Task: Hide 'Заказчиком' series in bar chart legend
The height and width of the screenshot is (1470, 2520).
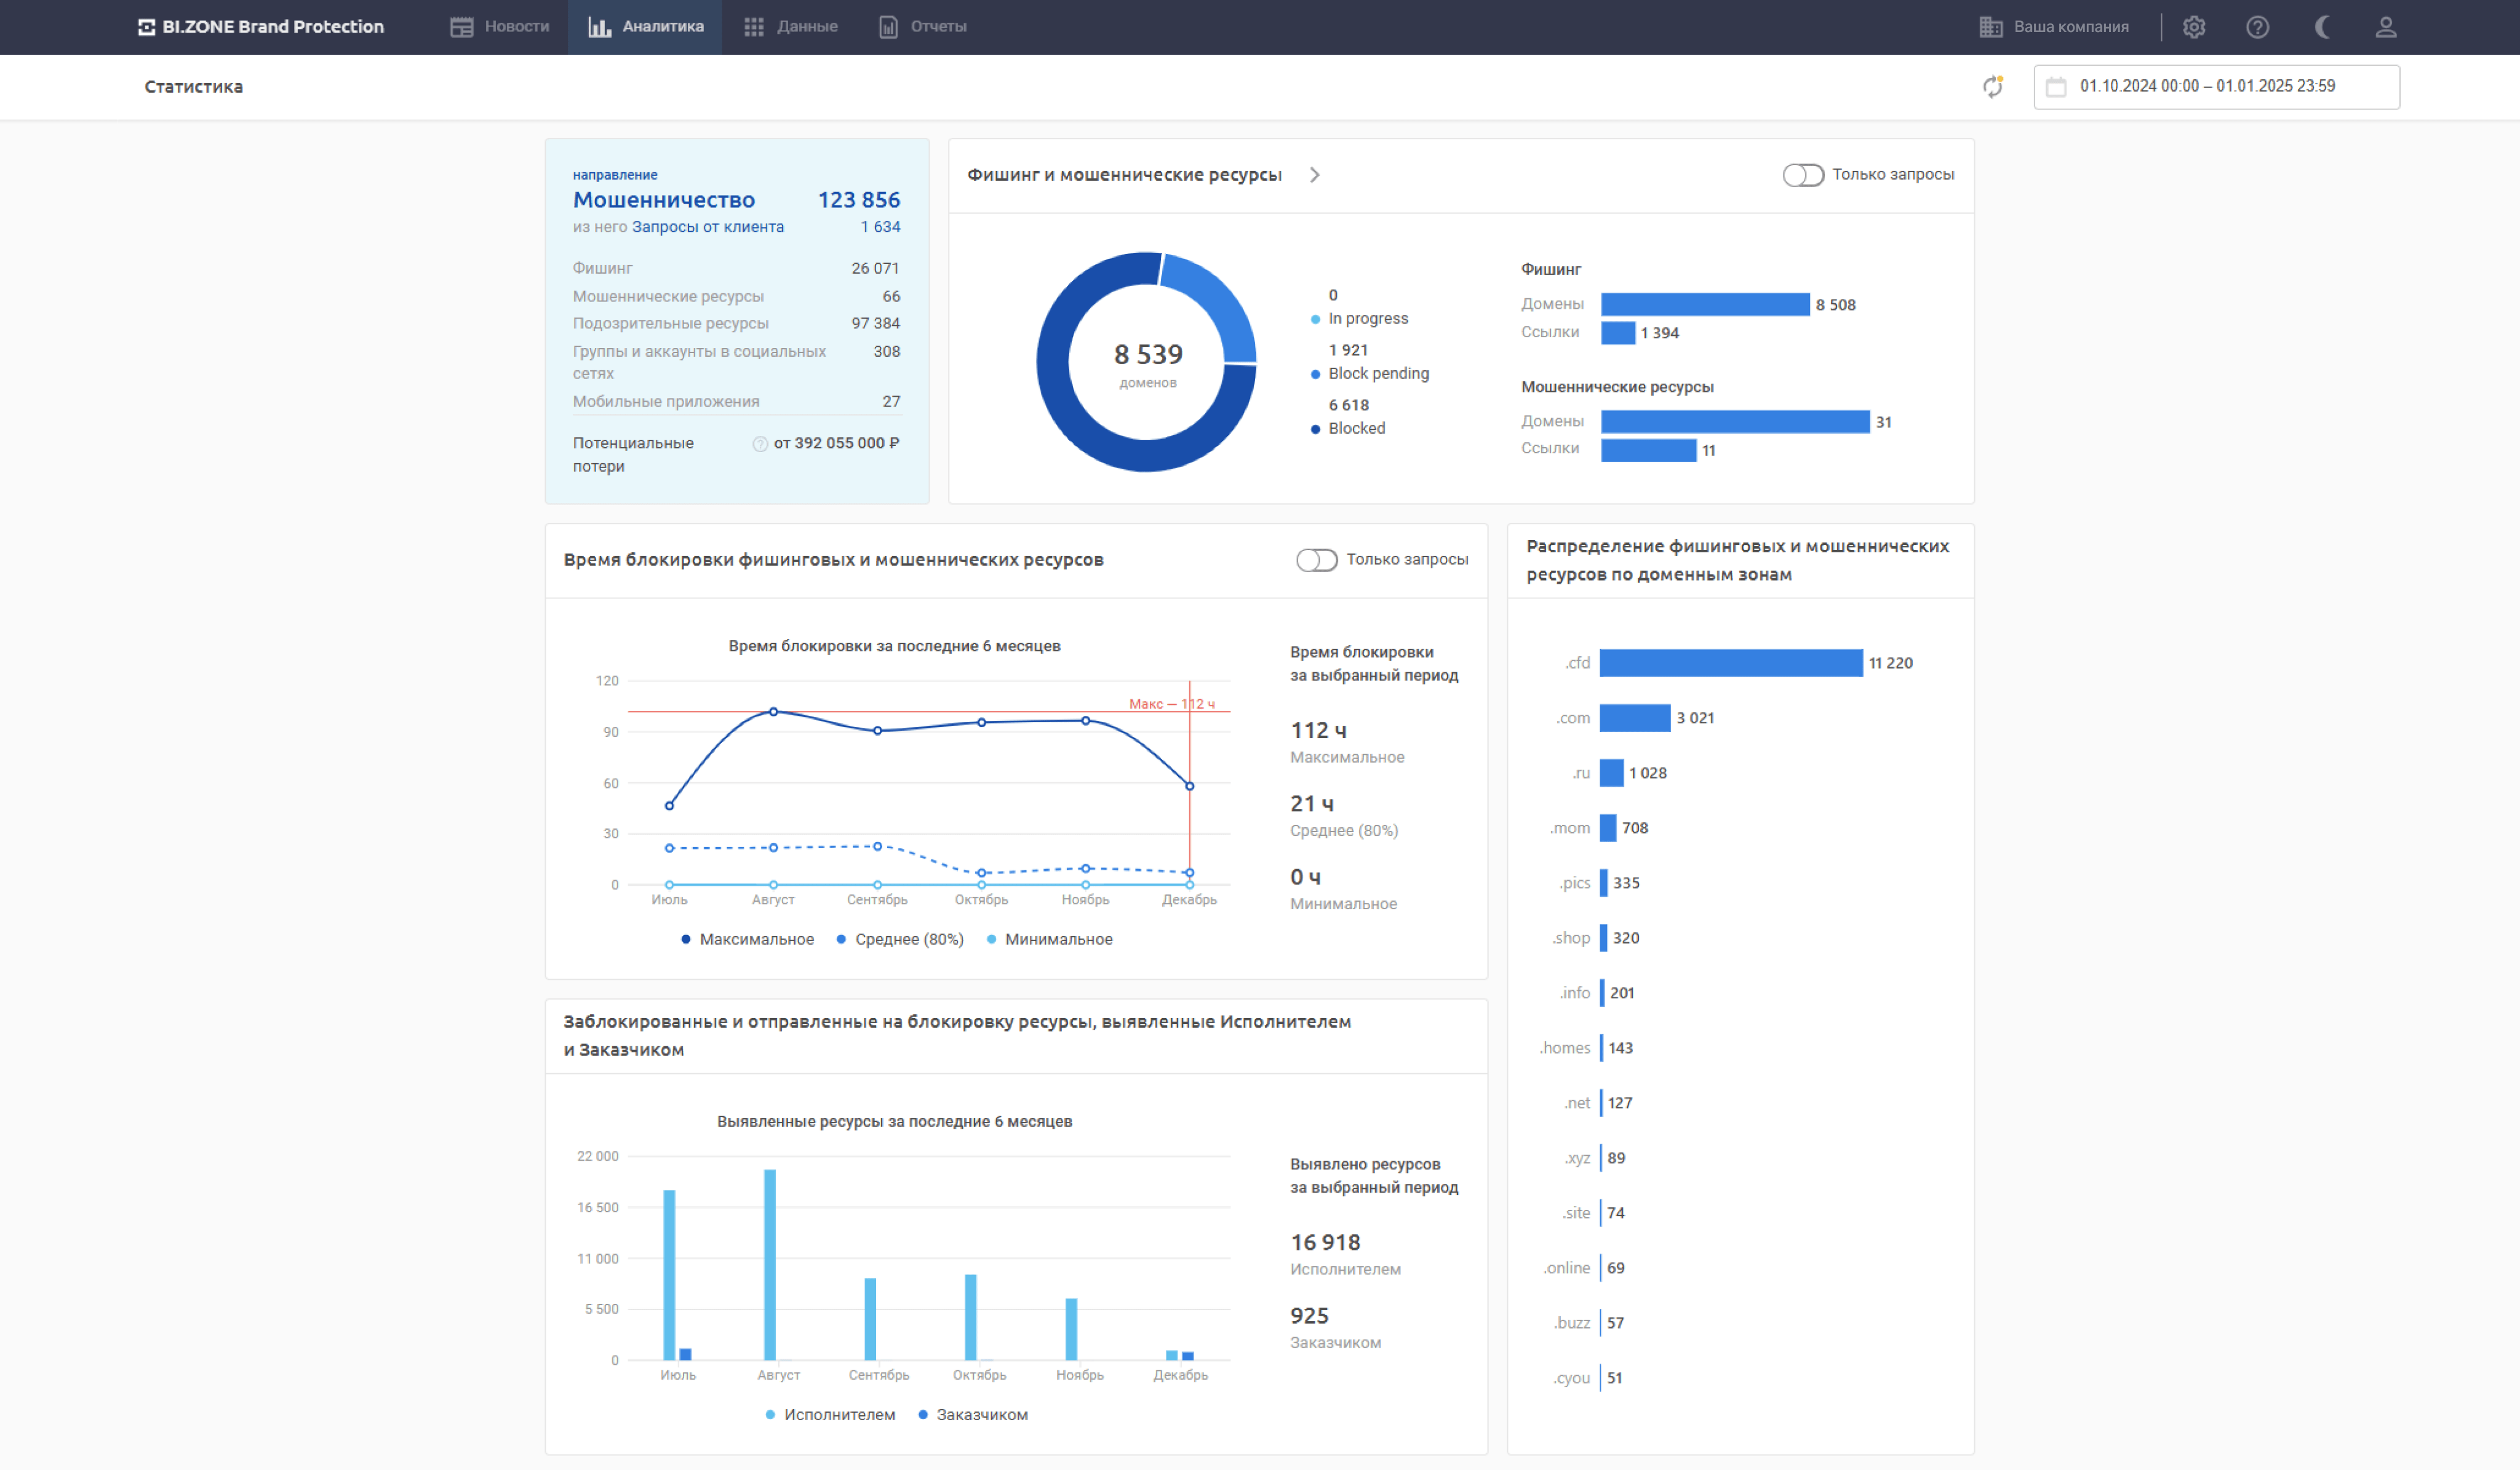Action: (x=972, y=1414)
